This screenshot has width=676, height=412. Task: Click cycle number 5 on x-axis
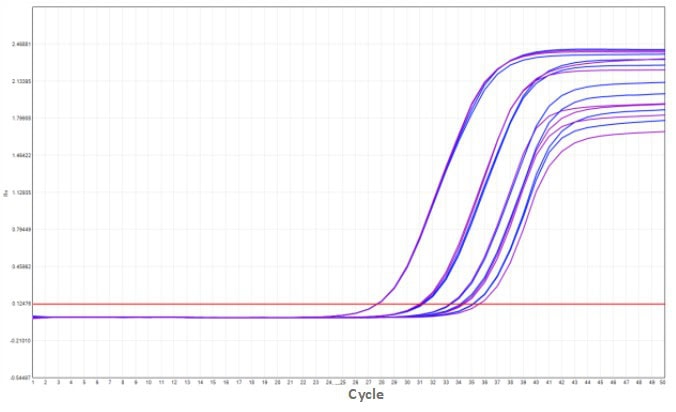(84, 382)
